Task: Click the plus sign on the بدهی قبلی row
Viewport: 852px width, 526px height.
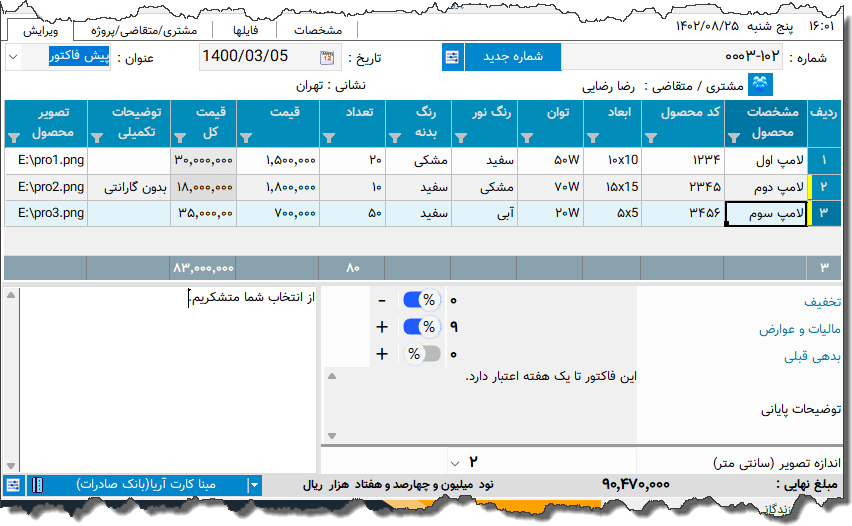Action: [382, 354]
